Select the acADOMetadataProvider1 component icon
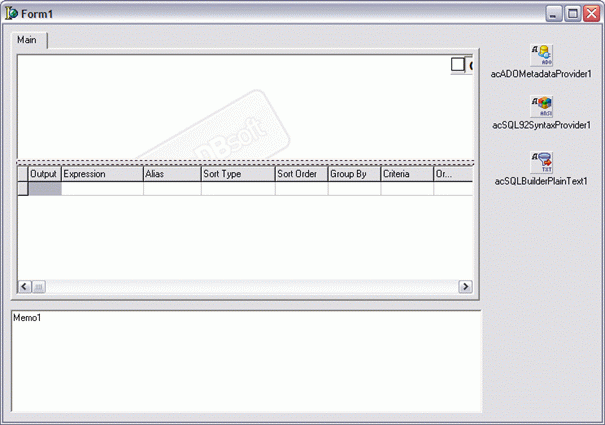The image size is (605, 425). tap(542, 56)
